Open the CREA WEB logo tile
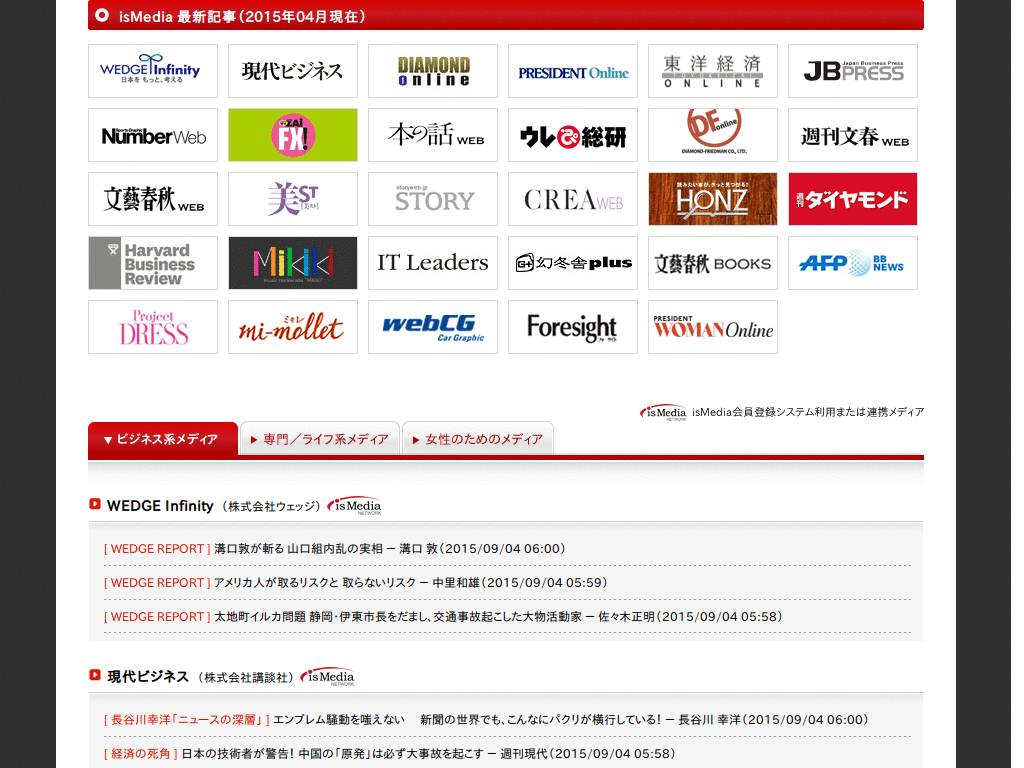This screenshot has width=1024, height=768. (573, 199)
